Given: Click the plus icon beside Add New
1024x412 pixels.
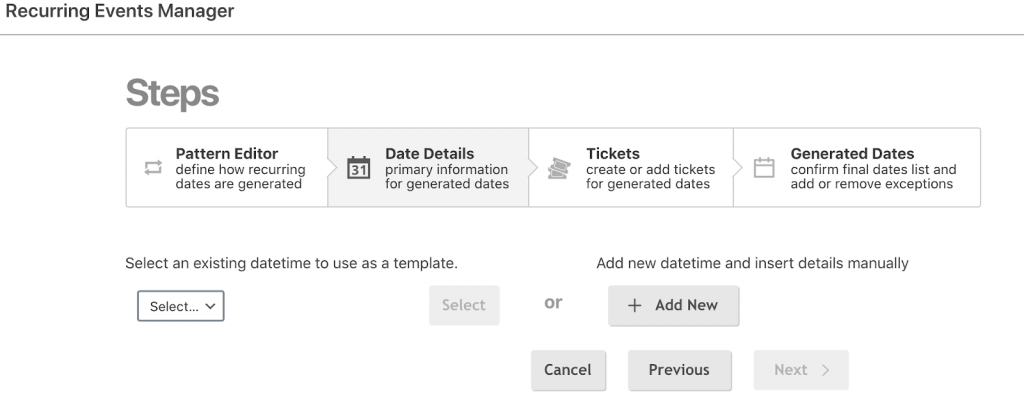Looking at the screenshot, I should pos(634,306).
